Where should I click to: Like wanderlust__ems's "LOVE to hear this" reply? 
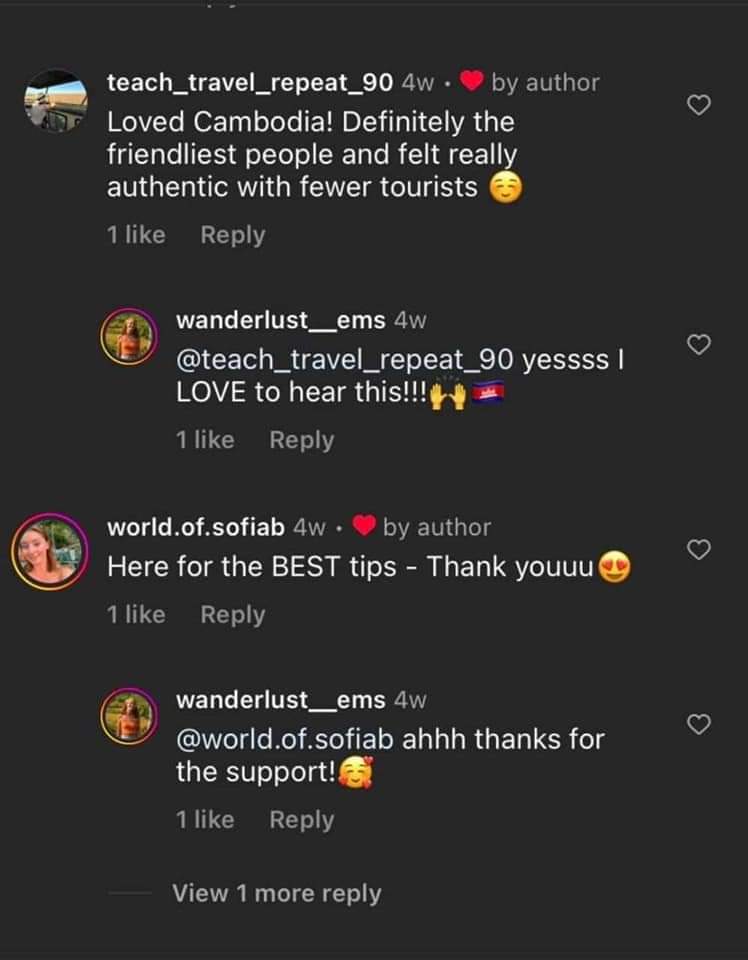(700, 345)
